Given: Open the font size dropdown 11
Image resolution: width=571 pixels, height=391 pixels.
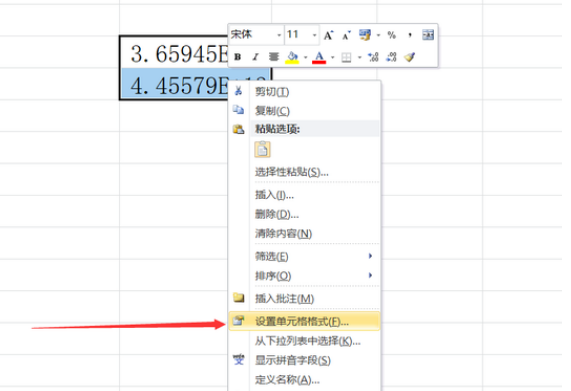Looking at the screenshot, I should (315, 35).
